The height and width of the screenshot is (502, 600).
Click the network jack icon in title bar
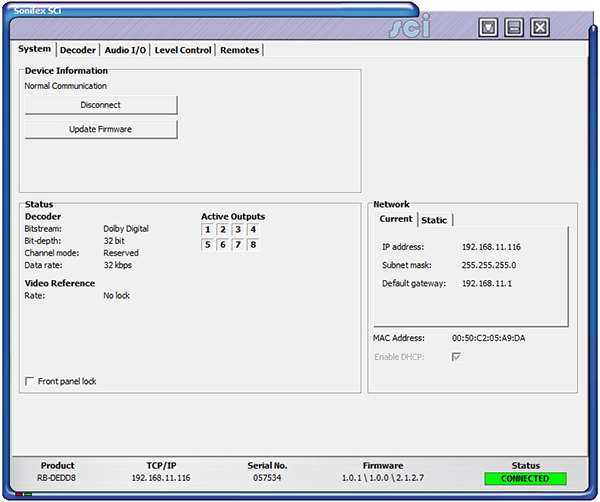click(x=488, y=28)
